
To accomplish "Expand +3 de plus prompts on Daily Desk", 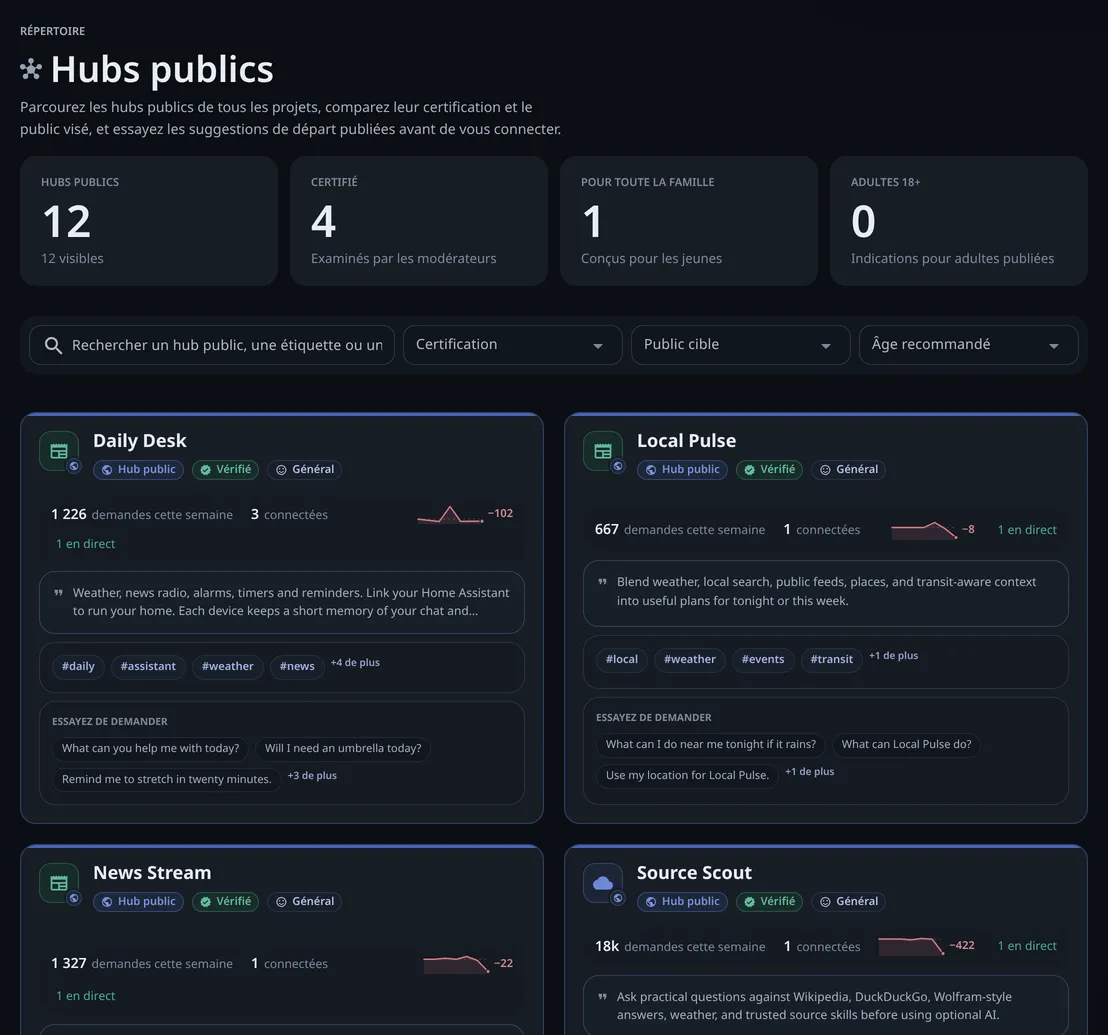I will pos(312,776).
